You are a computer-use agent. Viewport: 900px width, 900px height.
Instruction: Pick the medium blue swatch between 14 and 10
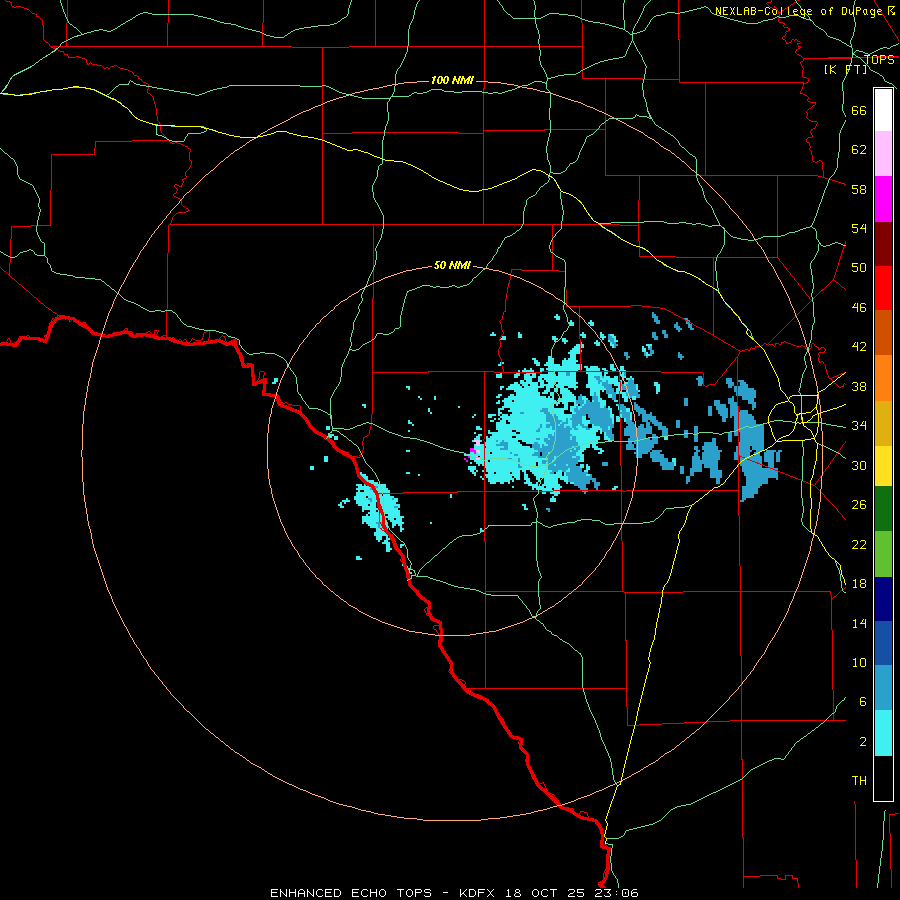click(883, 643)
